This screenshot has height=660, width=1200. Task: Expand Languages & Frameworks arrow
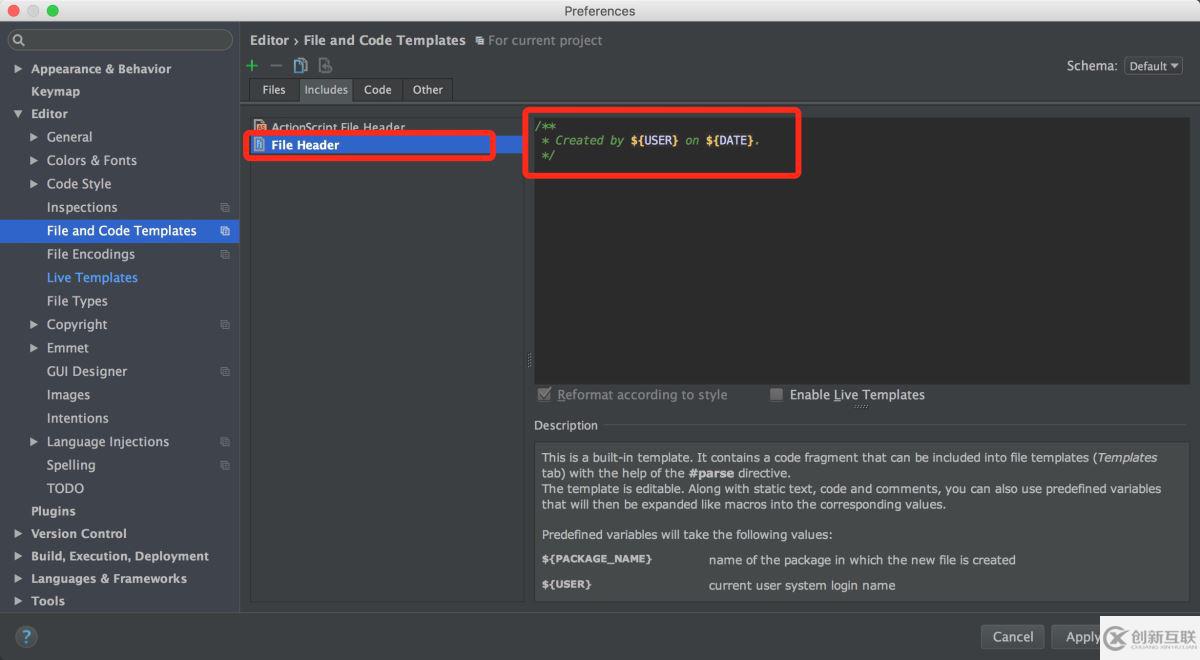click(x=18, y=579)
